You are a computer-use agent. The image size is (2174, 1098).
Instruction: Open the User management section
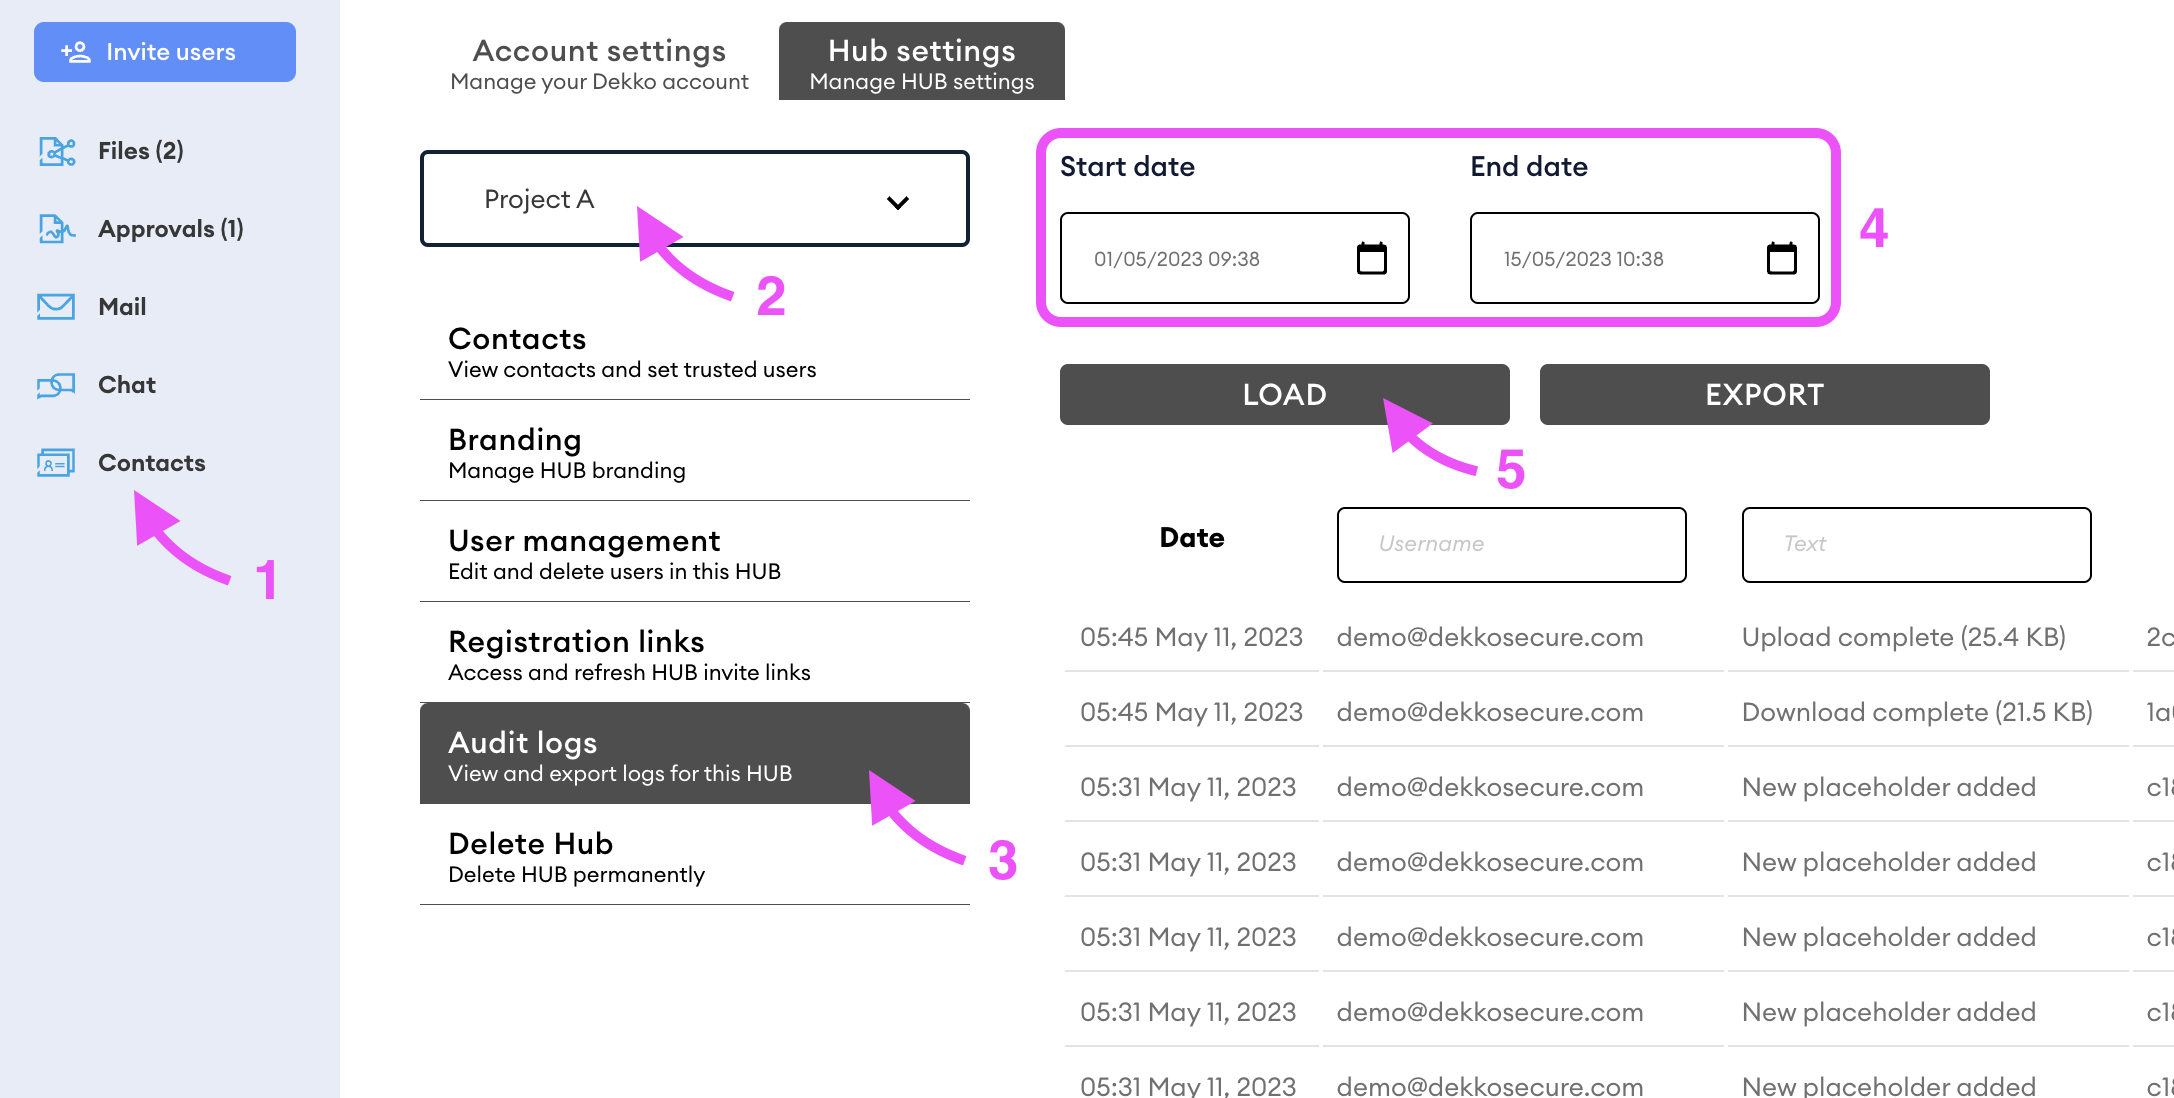pyautogui.click(x=695, y=554)
